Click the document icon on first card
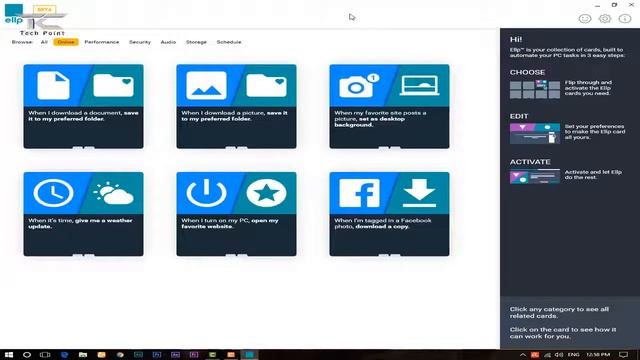640x360 pixels. tap(53, 85)
